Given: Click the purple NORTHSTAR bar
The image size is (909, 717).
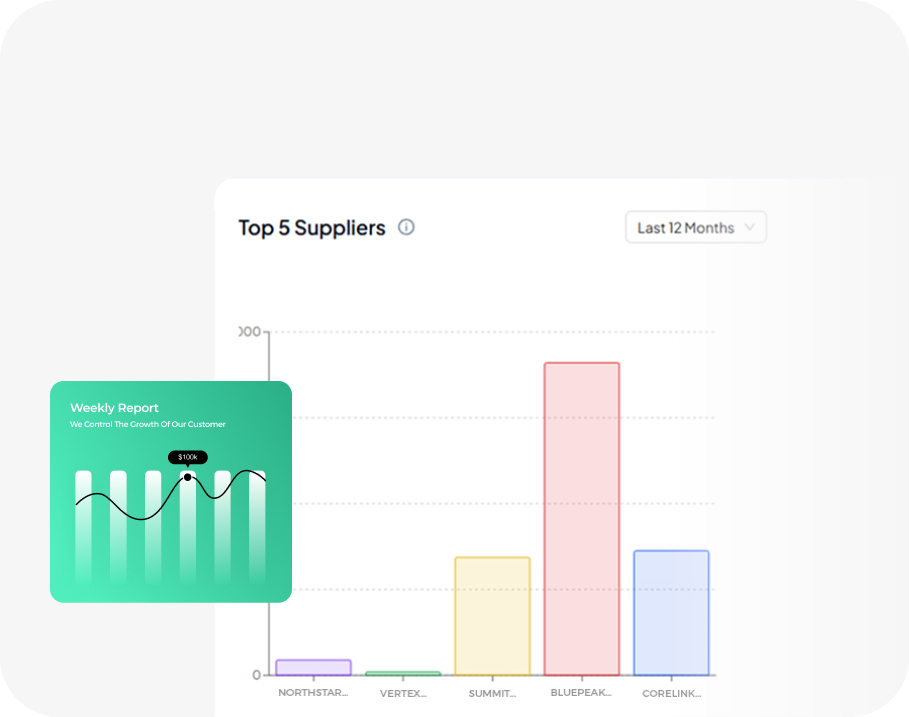Looking at the screenshot, I should (313, 667).
